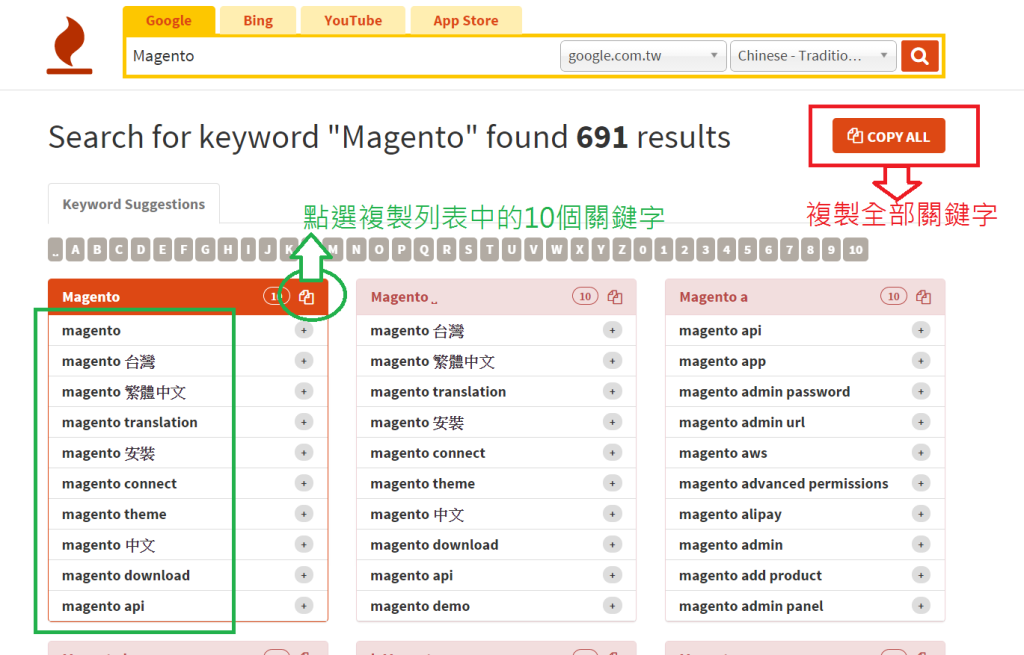1024x655 pixels.
Task: Click the Magento search input field
Action: click(x=340, y=56)
